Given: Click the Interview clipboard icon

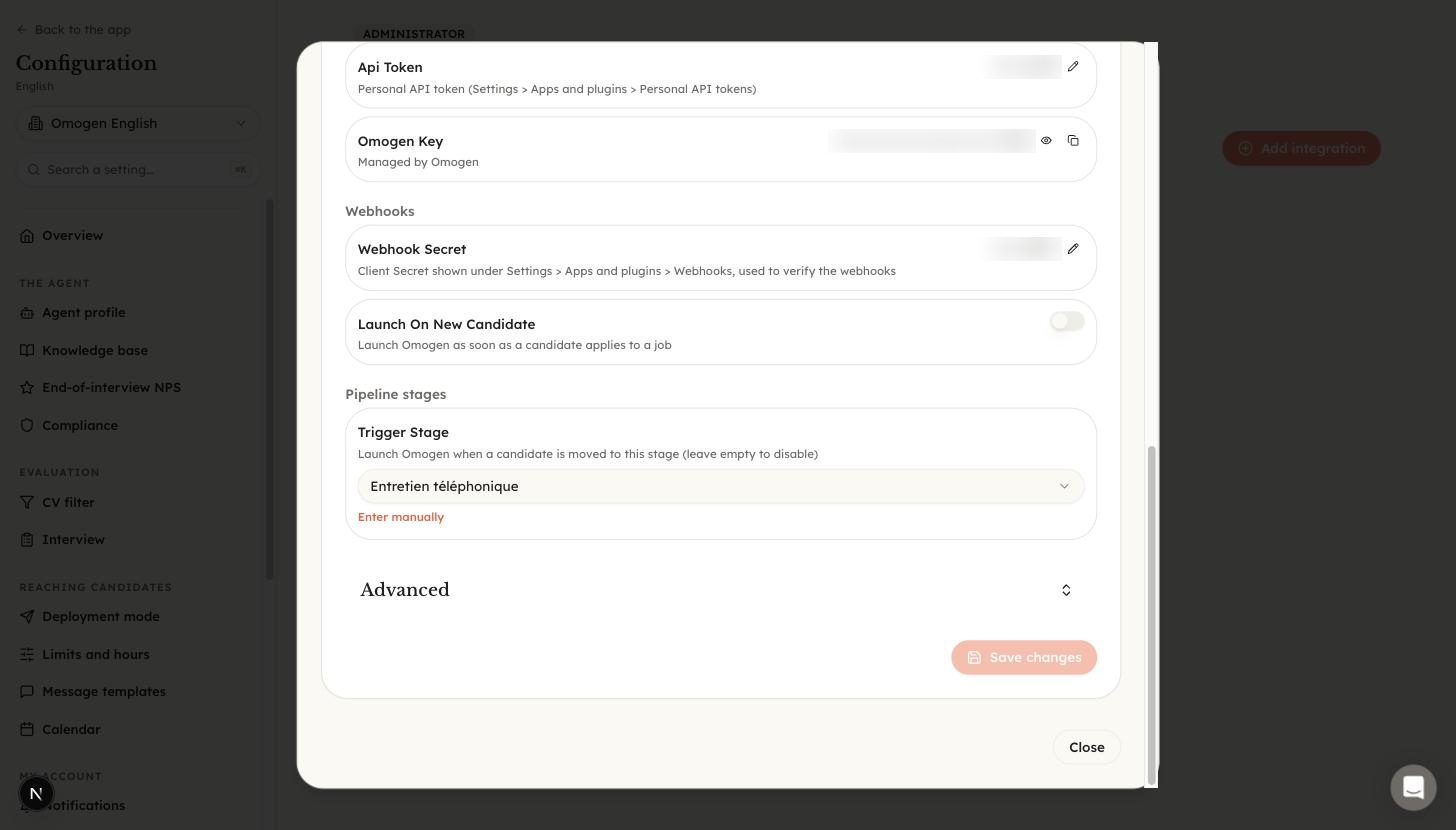Looking at the screenshot, I should click(x=27, y=540).
